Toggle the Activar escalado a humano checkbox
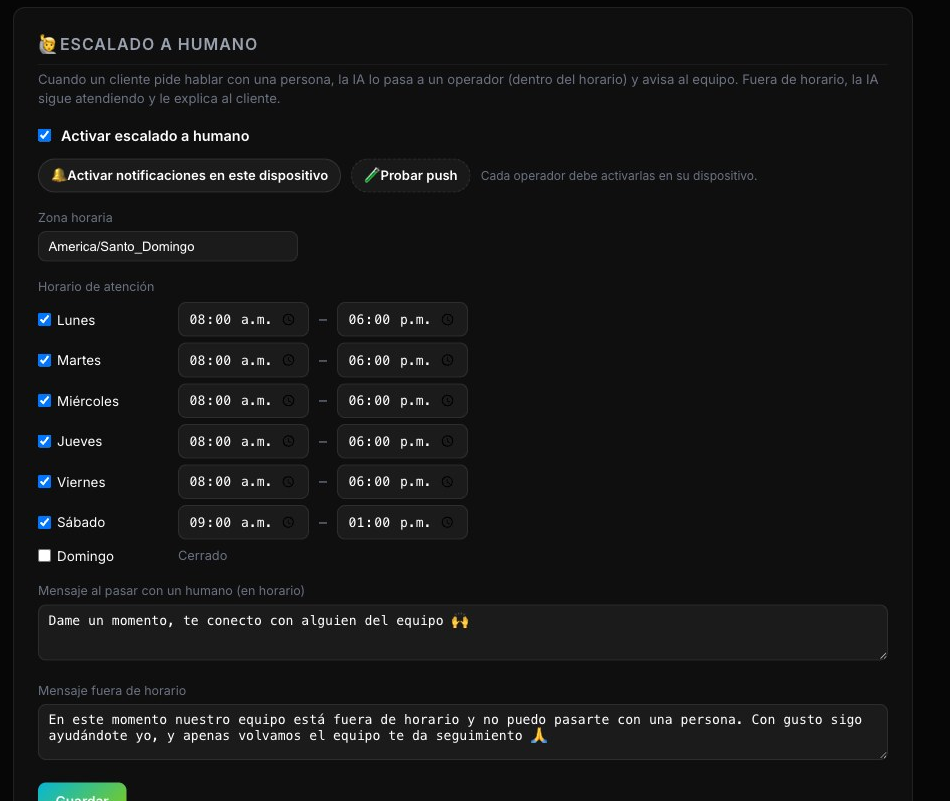The height and width of the screenshot is (801, 950). (x=45, y=136)
